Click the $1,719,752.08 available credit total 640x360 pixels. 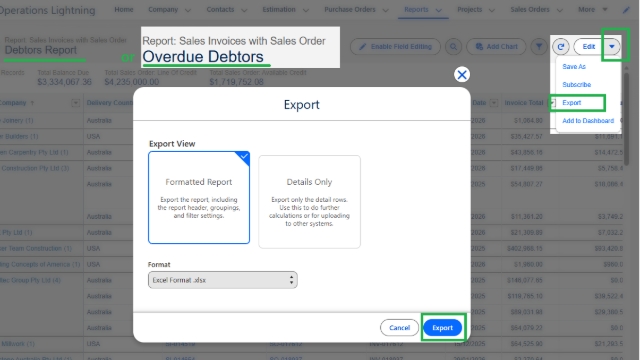click(x=236, y=82)
